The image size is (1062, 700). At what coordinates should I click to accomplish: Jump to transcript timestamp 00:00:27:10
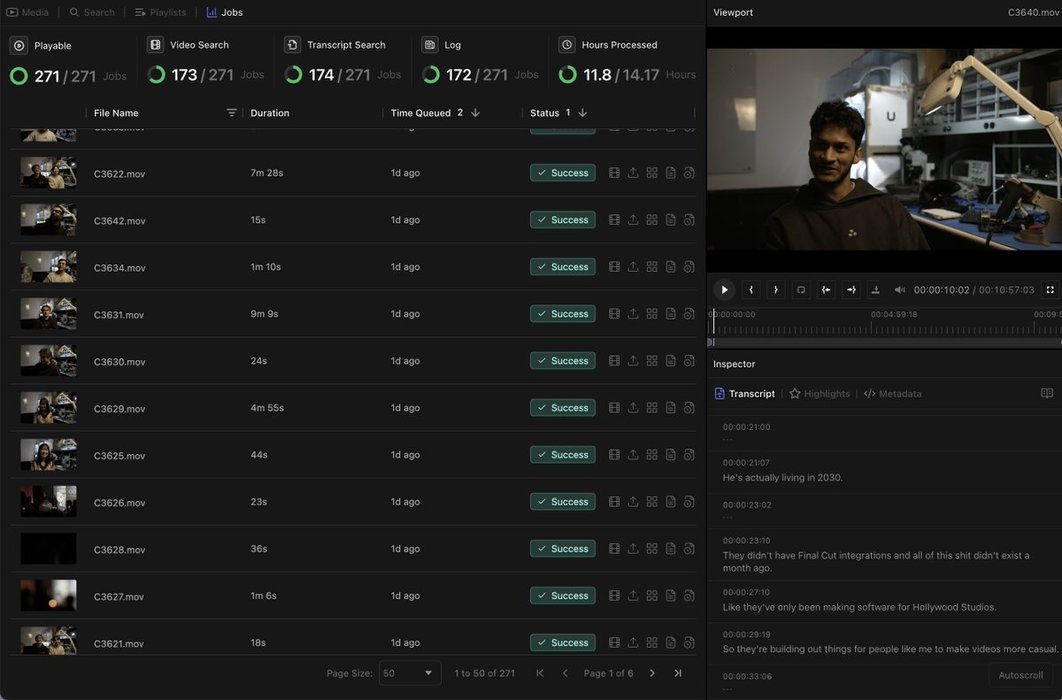pyautogui.click(x=746, y=592)
